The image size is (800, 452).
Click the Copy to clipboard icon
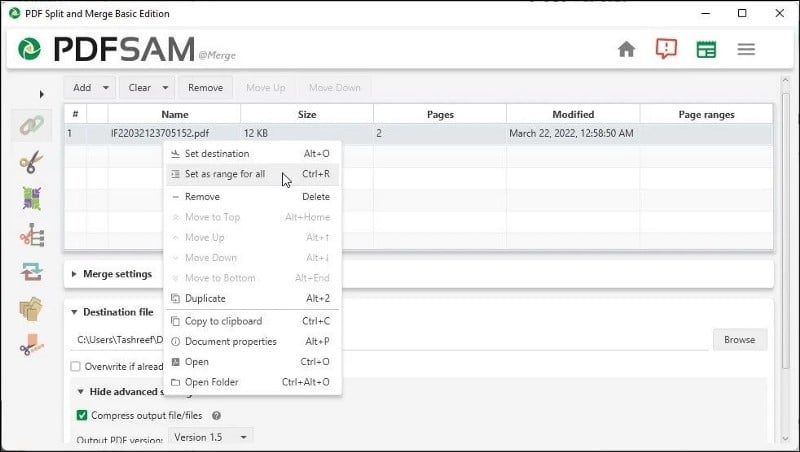pyautogui.click(x=175, y=321)
